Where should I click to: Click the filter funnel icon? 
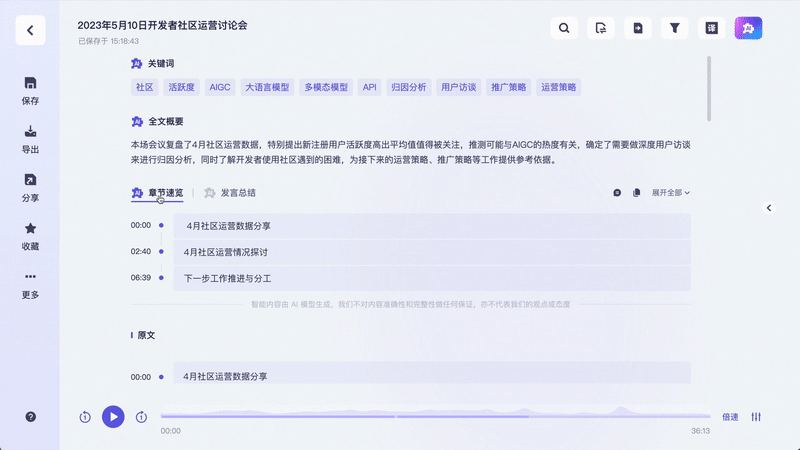point(675,29)
